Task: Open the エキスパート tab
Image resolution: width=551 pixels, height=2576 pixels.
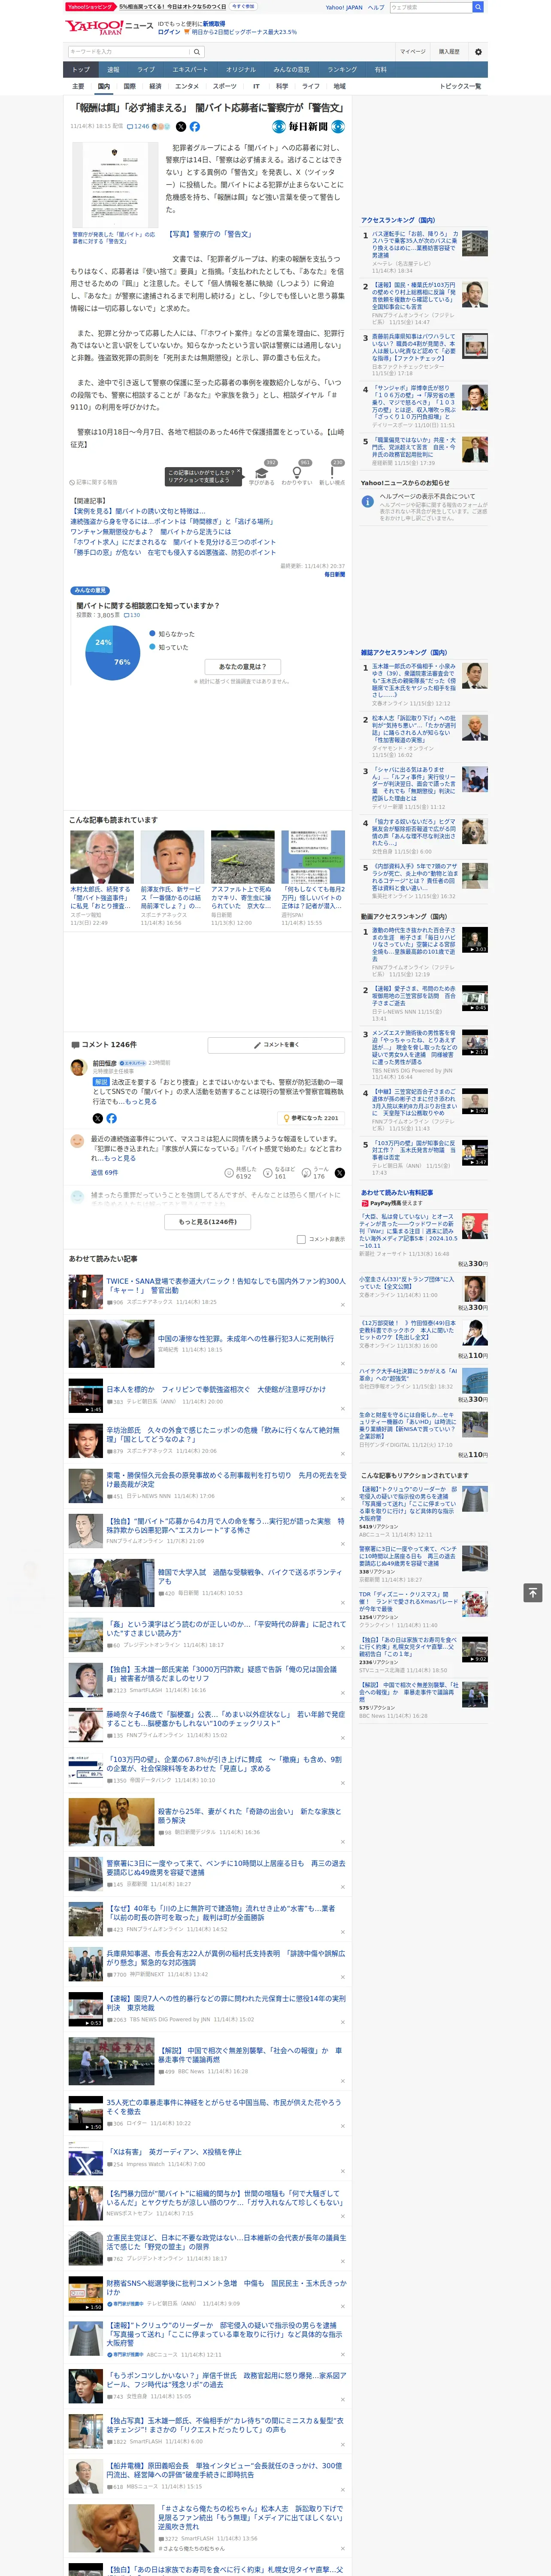Action: (190, 70)
